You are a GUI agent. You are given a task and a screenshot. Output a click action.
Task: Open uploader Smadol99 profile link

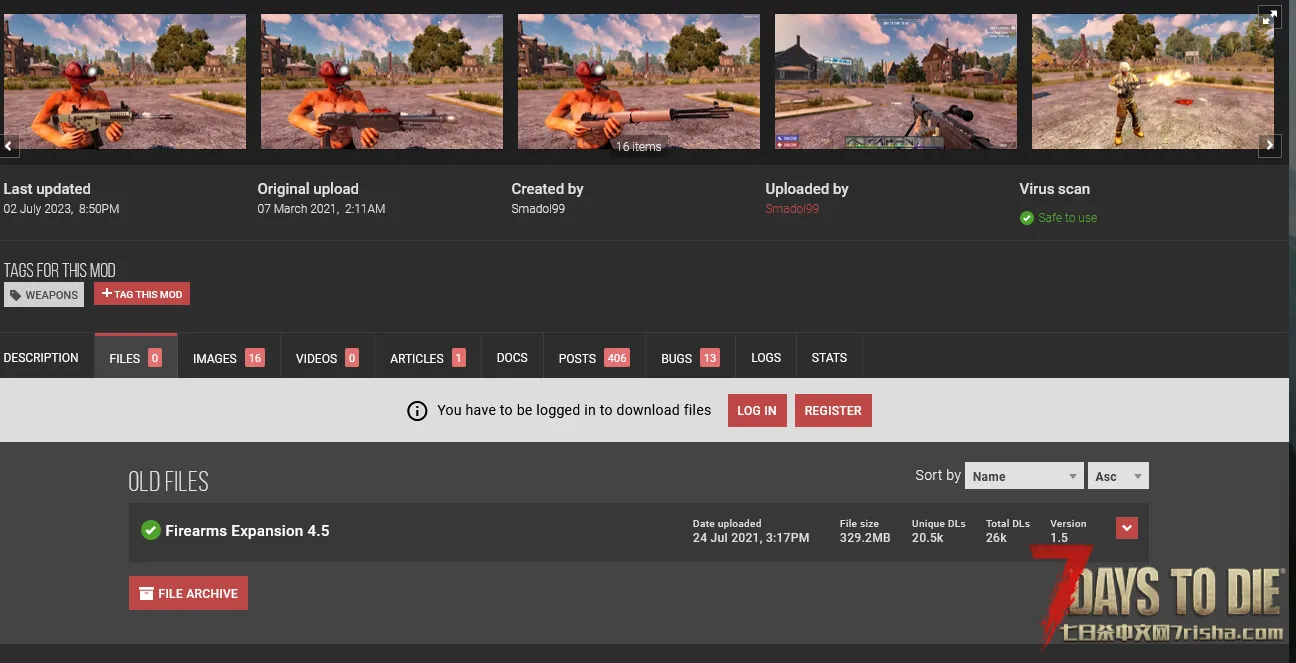791,209
